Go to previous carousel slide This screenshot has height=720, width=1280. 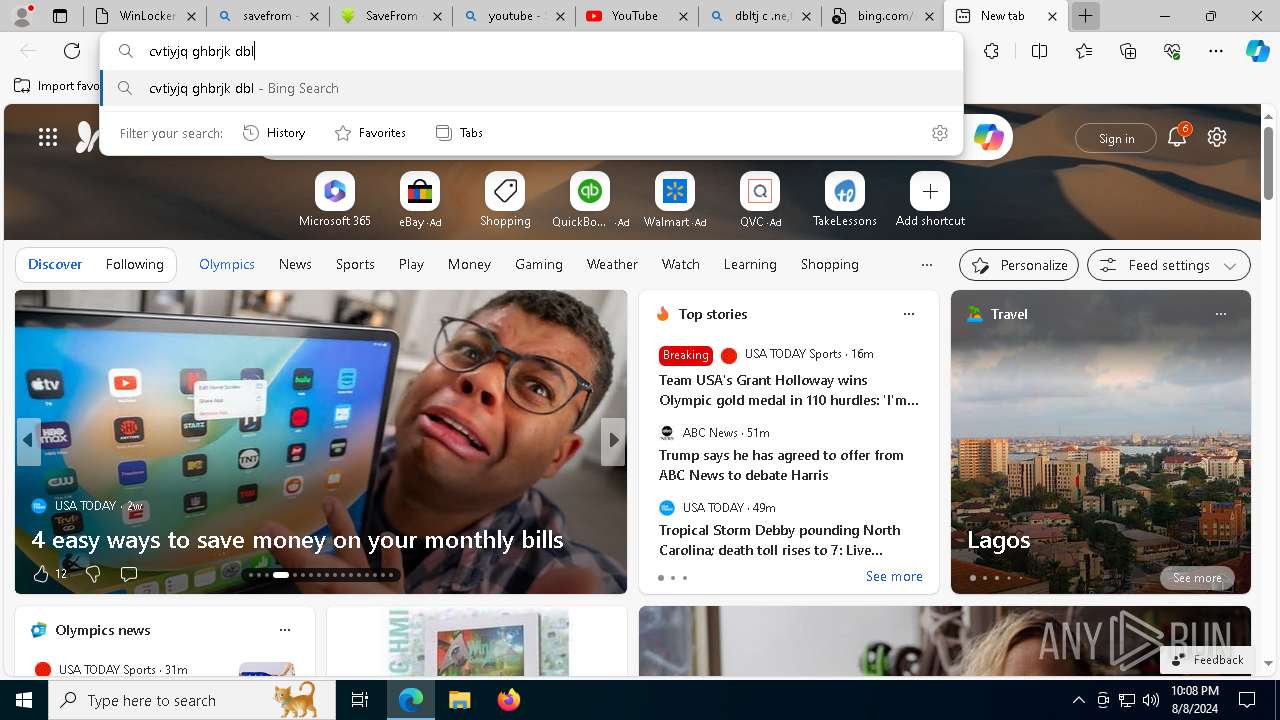pyautogui.click(x=28, y=440)
